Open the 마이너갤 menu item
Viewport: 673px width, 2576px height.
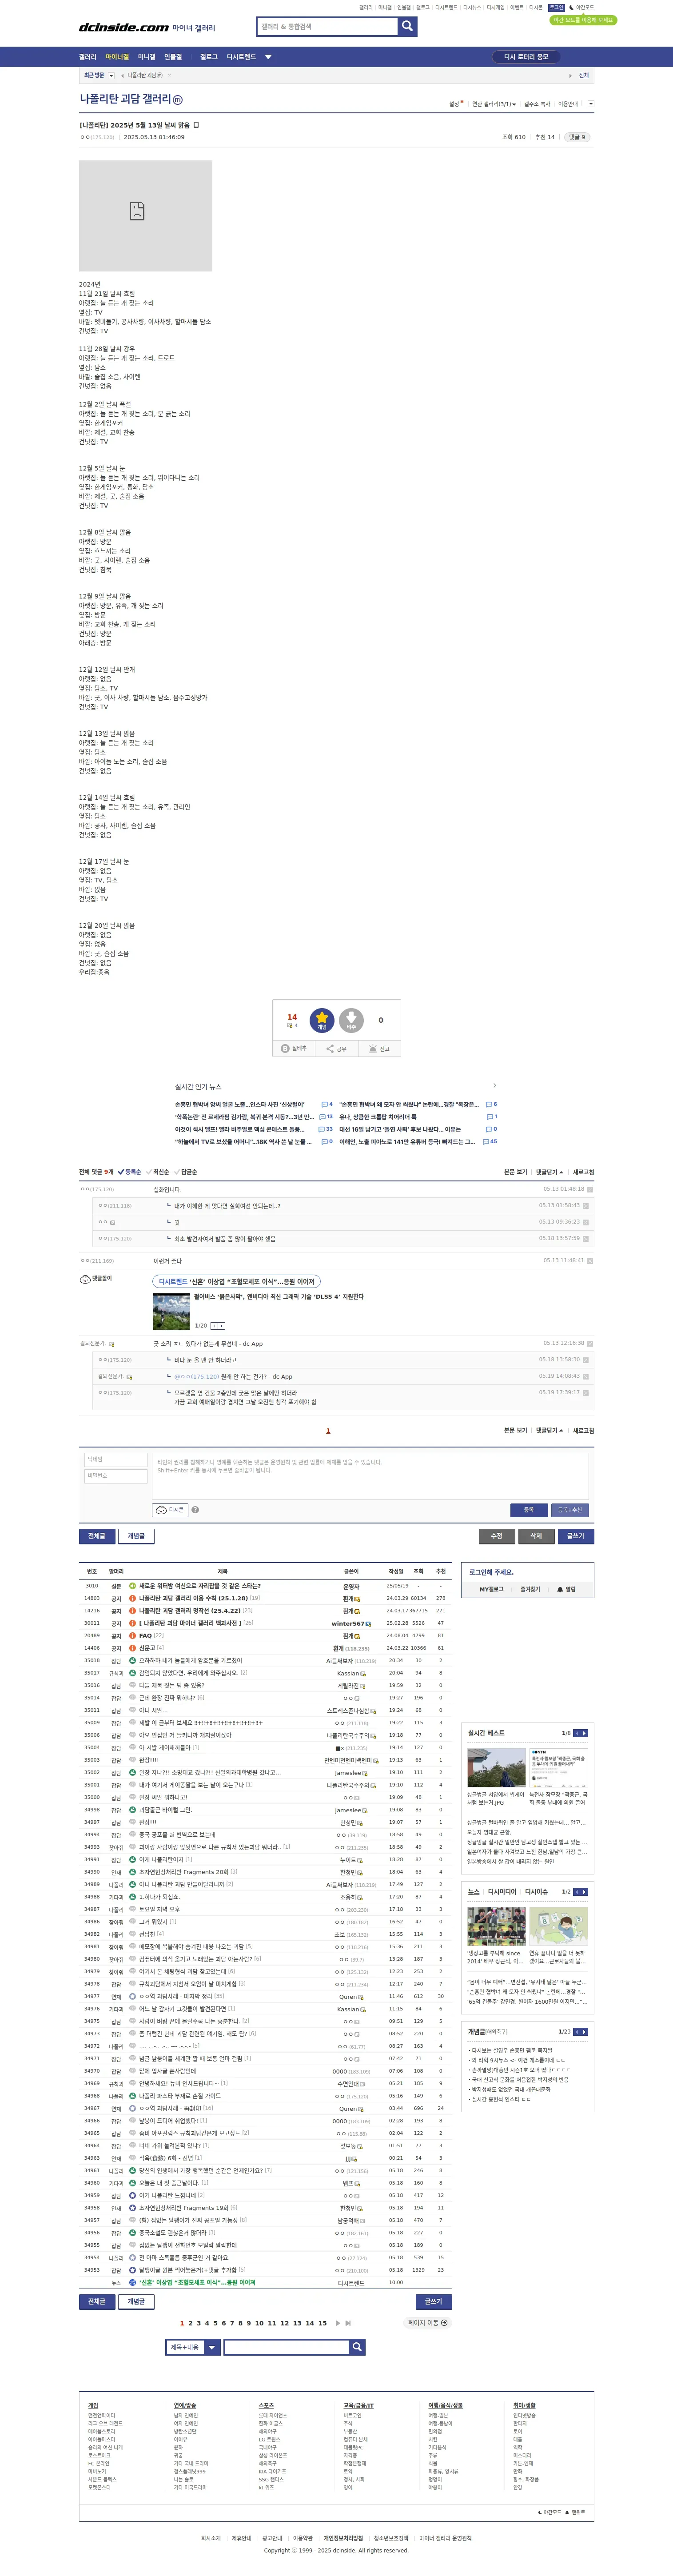[117, 57]
